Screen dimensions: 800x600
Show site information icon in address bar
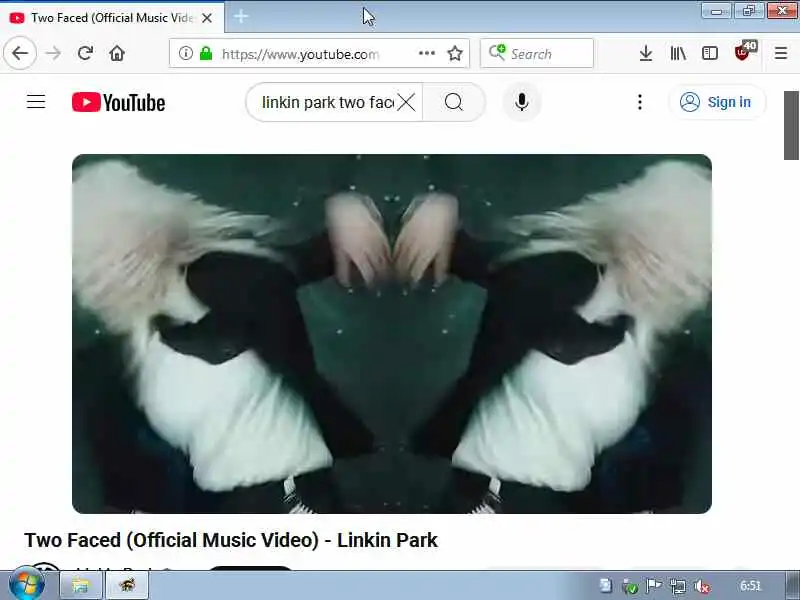186,53
